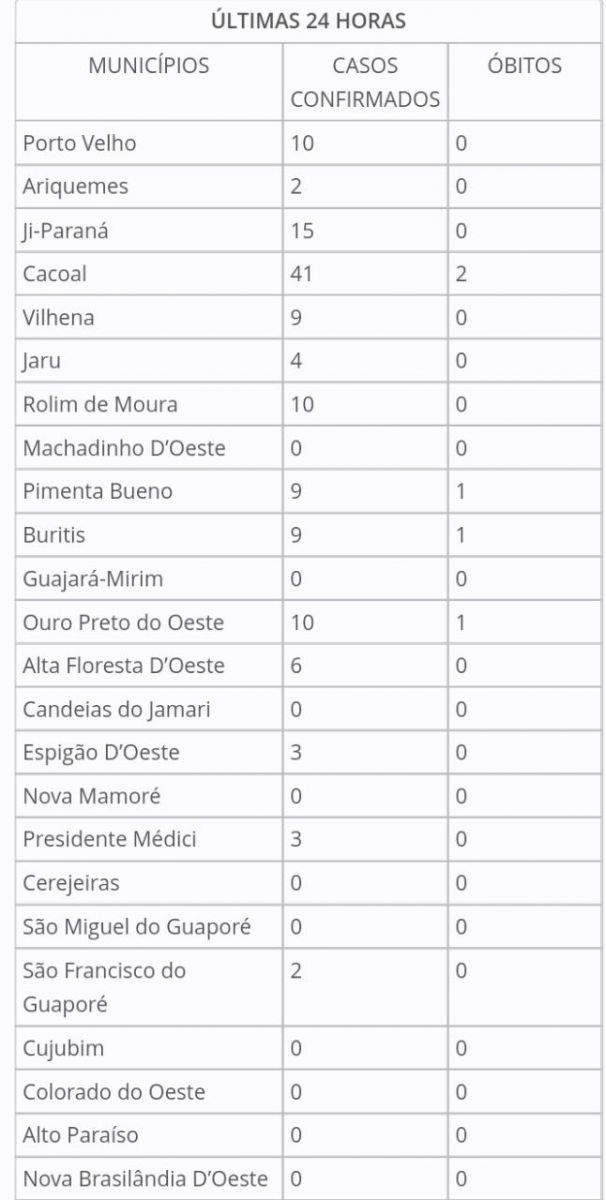Click Pimenta Bueno's deaths value
The width and height of the screenshot is (606, 1200).
tap(461, 491)
